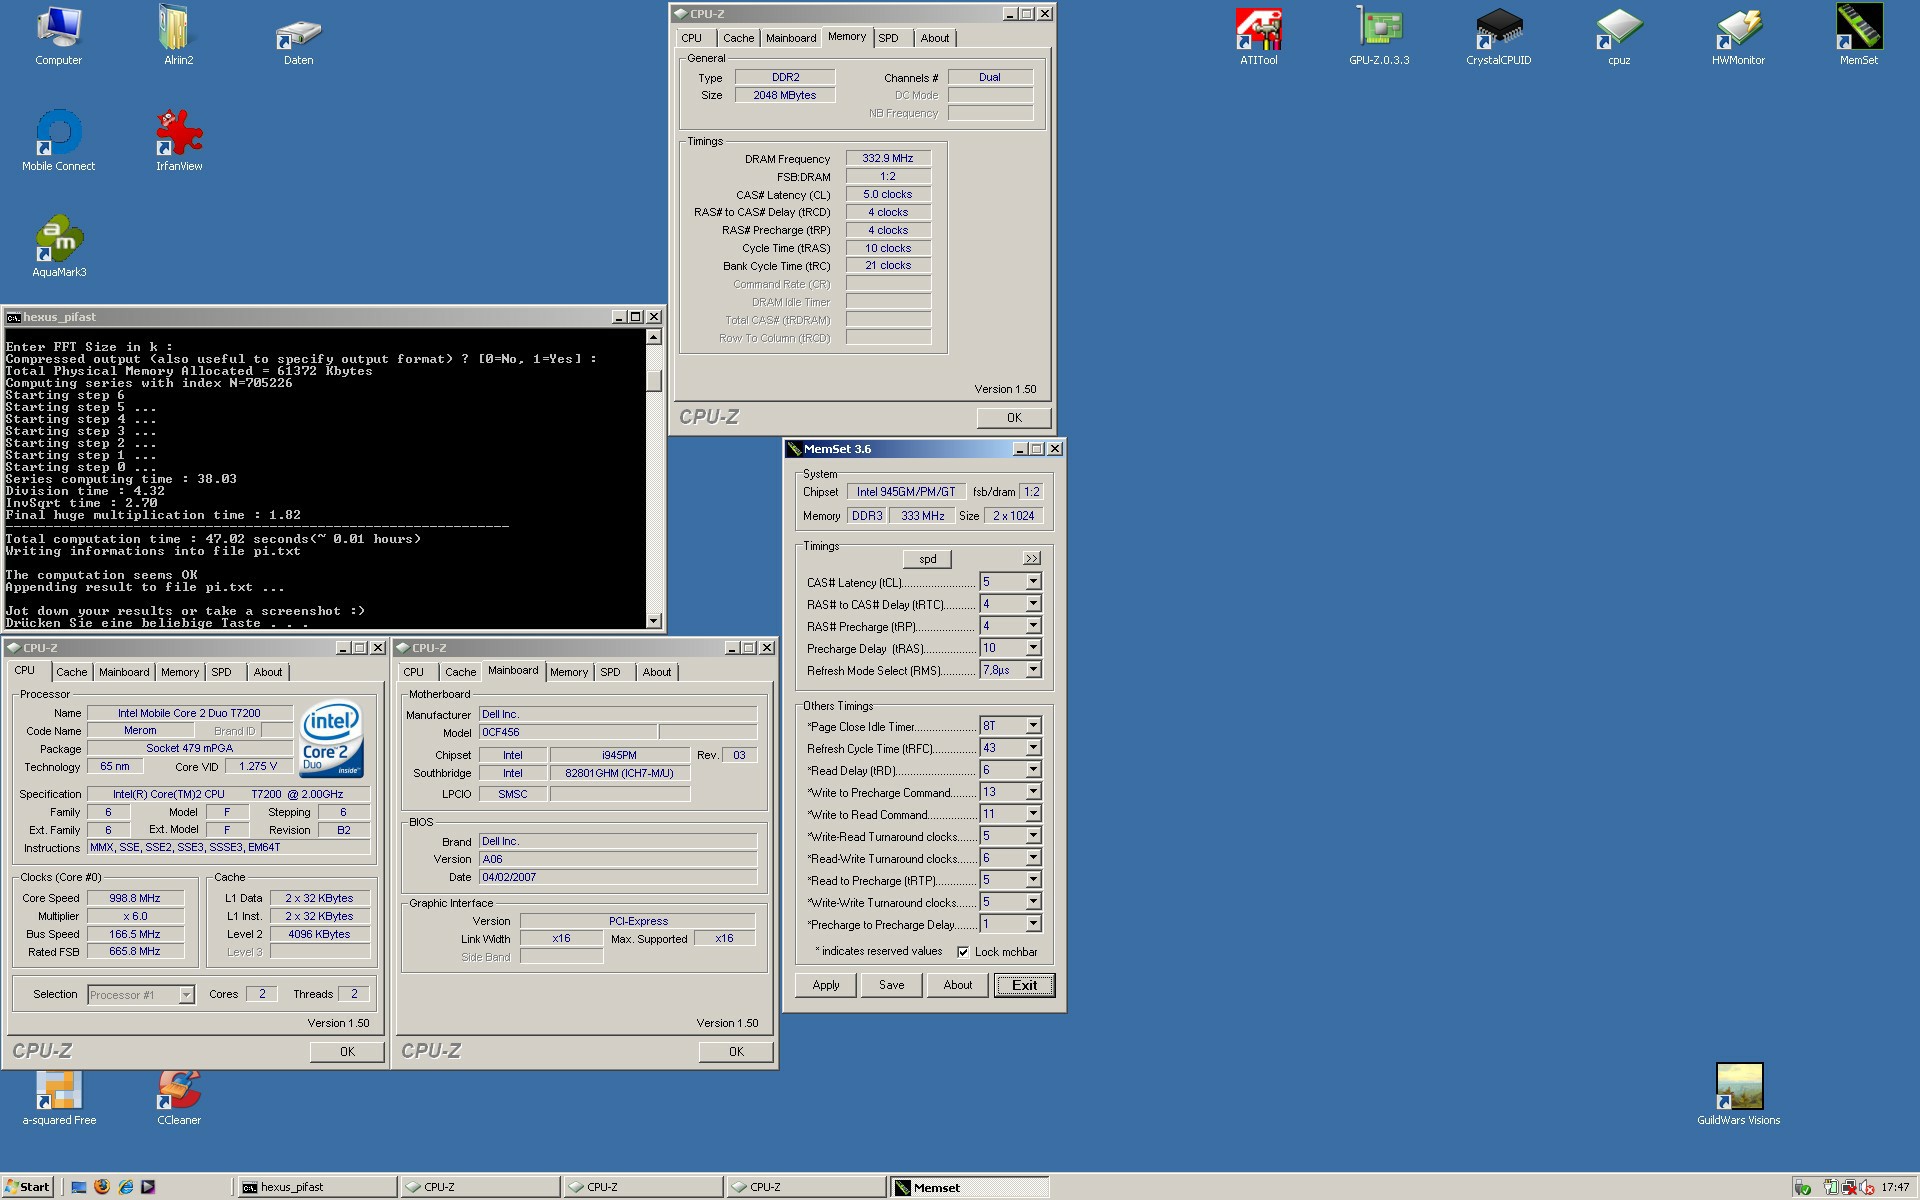Open Read to Precharge (tRTP) dropdown

click(x=1033, y=880)
